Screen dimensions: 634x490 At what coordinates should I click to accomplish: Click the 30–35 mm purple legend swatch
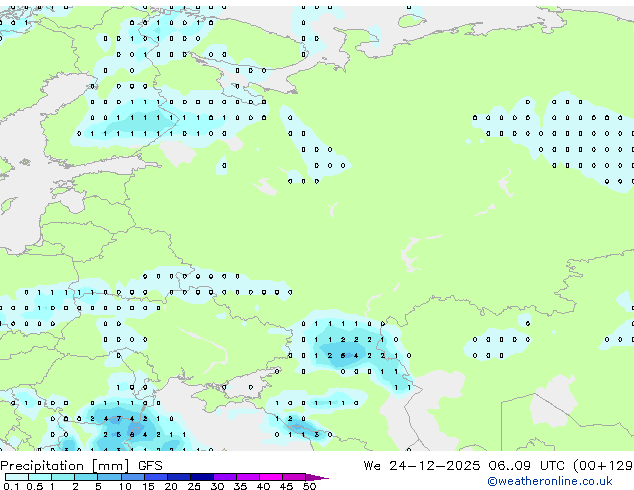224,477
